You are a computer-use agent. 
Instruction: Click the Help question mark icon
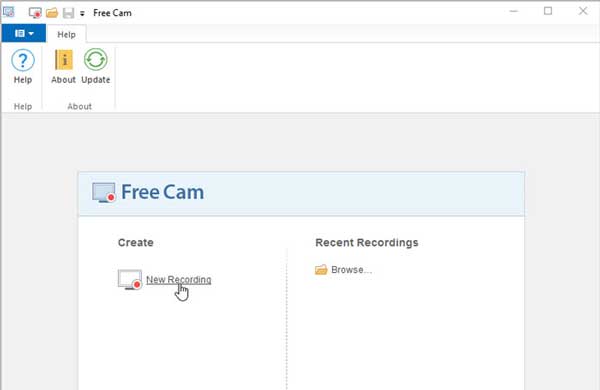[x=23, y=60]
